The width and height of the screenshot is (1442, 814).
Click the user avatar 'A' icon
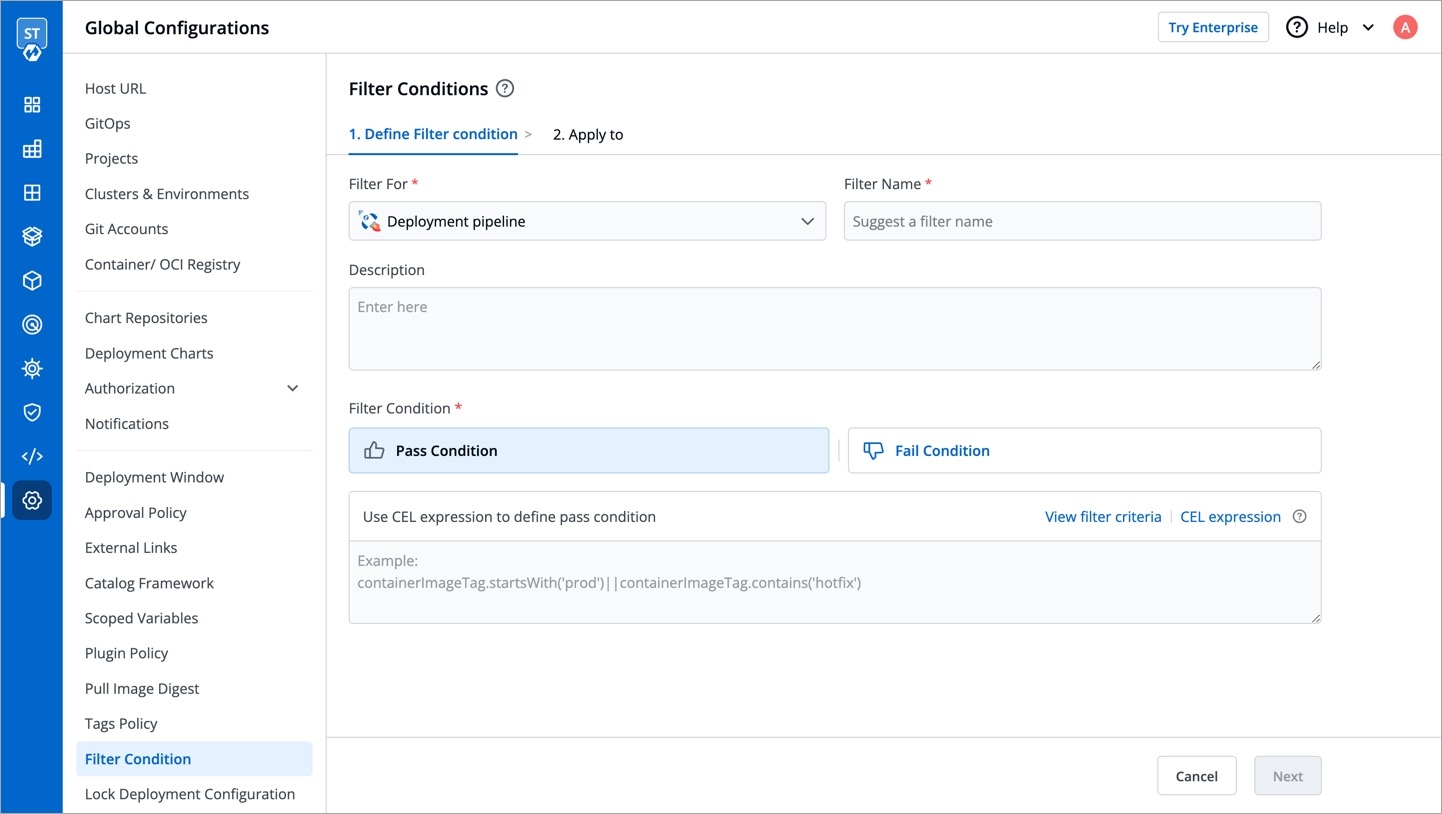[1405, 27]
